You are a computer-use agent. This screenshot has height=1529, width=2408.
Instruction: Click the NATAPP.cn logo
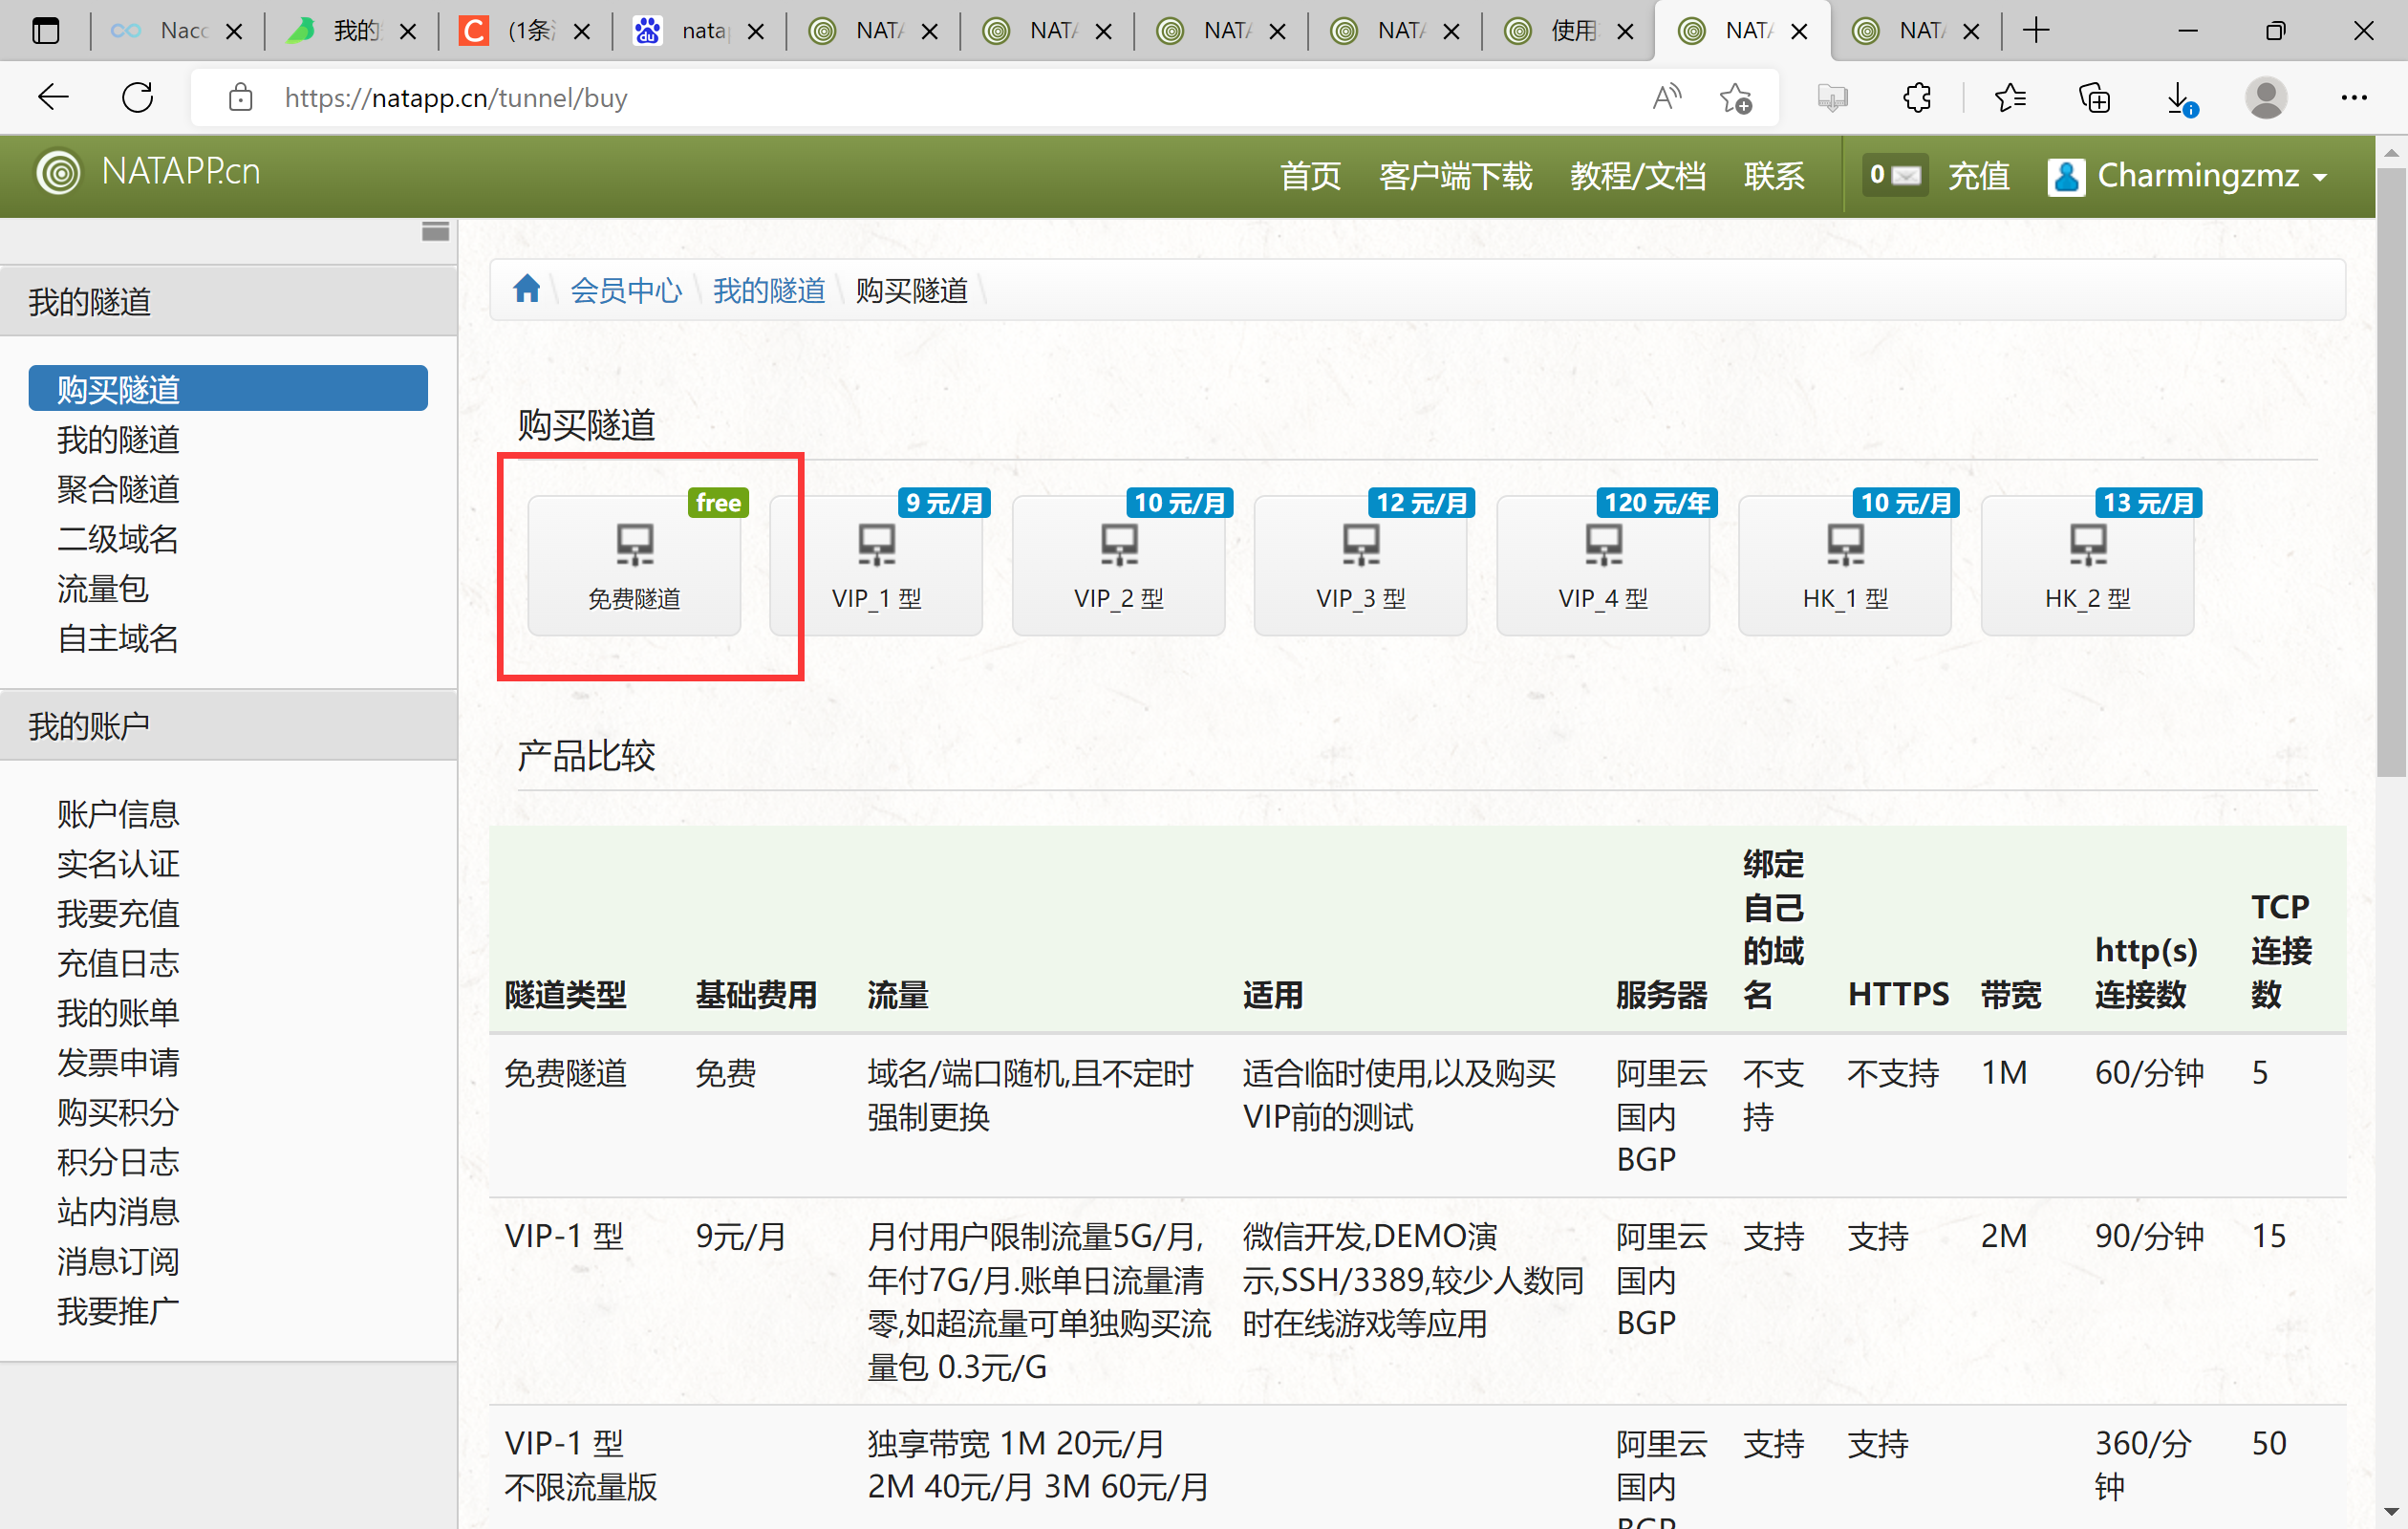pyautogui.click(x=149, y=172)
